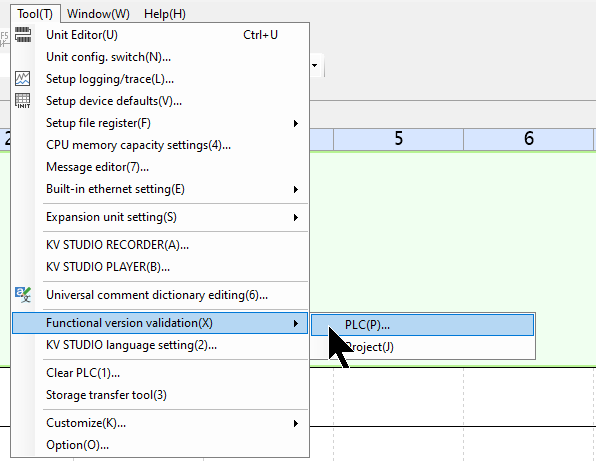Expand Expansion unit setting(S) submenu arrow
Screen dimensions: 596x463
pos(296,217)
